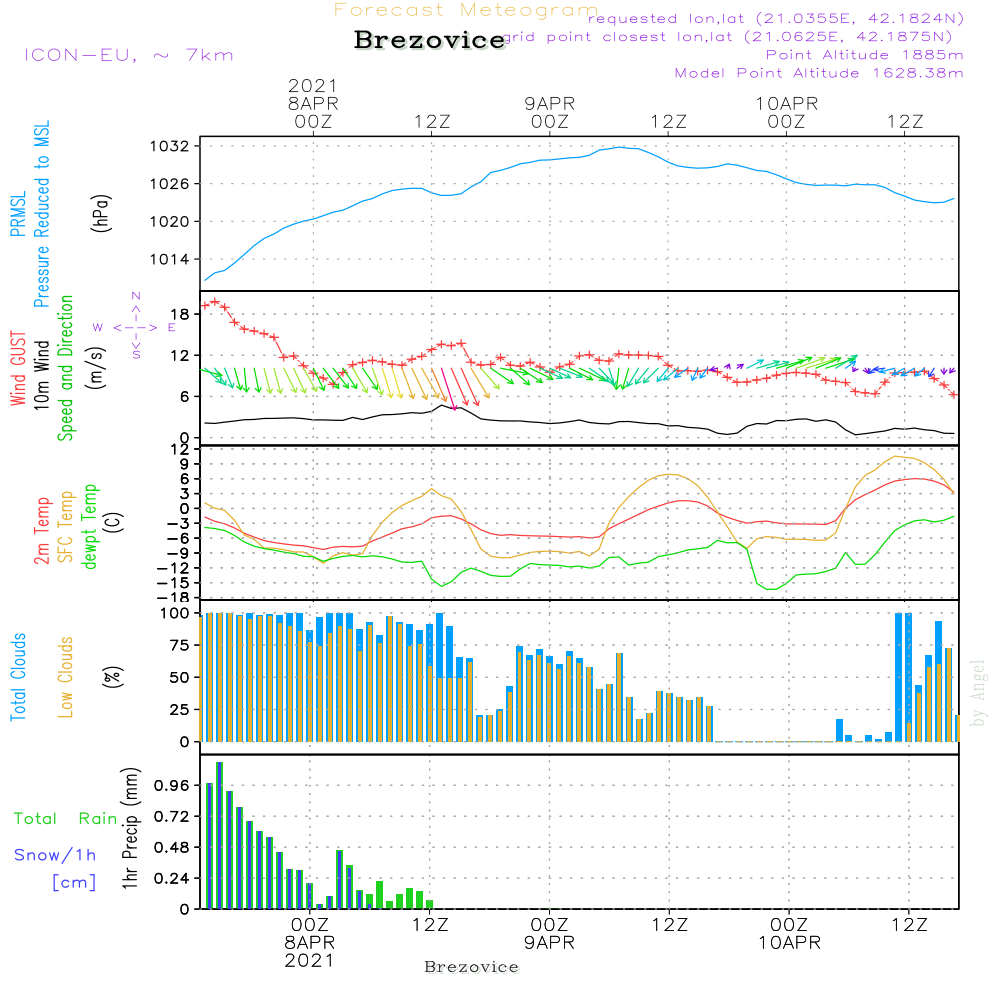Click the '1hr Precip (mm)' axis label
Image resolution: width=1000 pixels, height=1000 pixels.
(130, 828)
